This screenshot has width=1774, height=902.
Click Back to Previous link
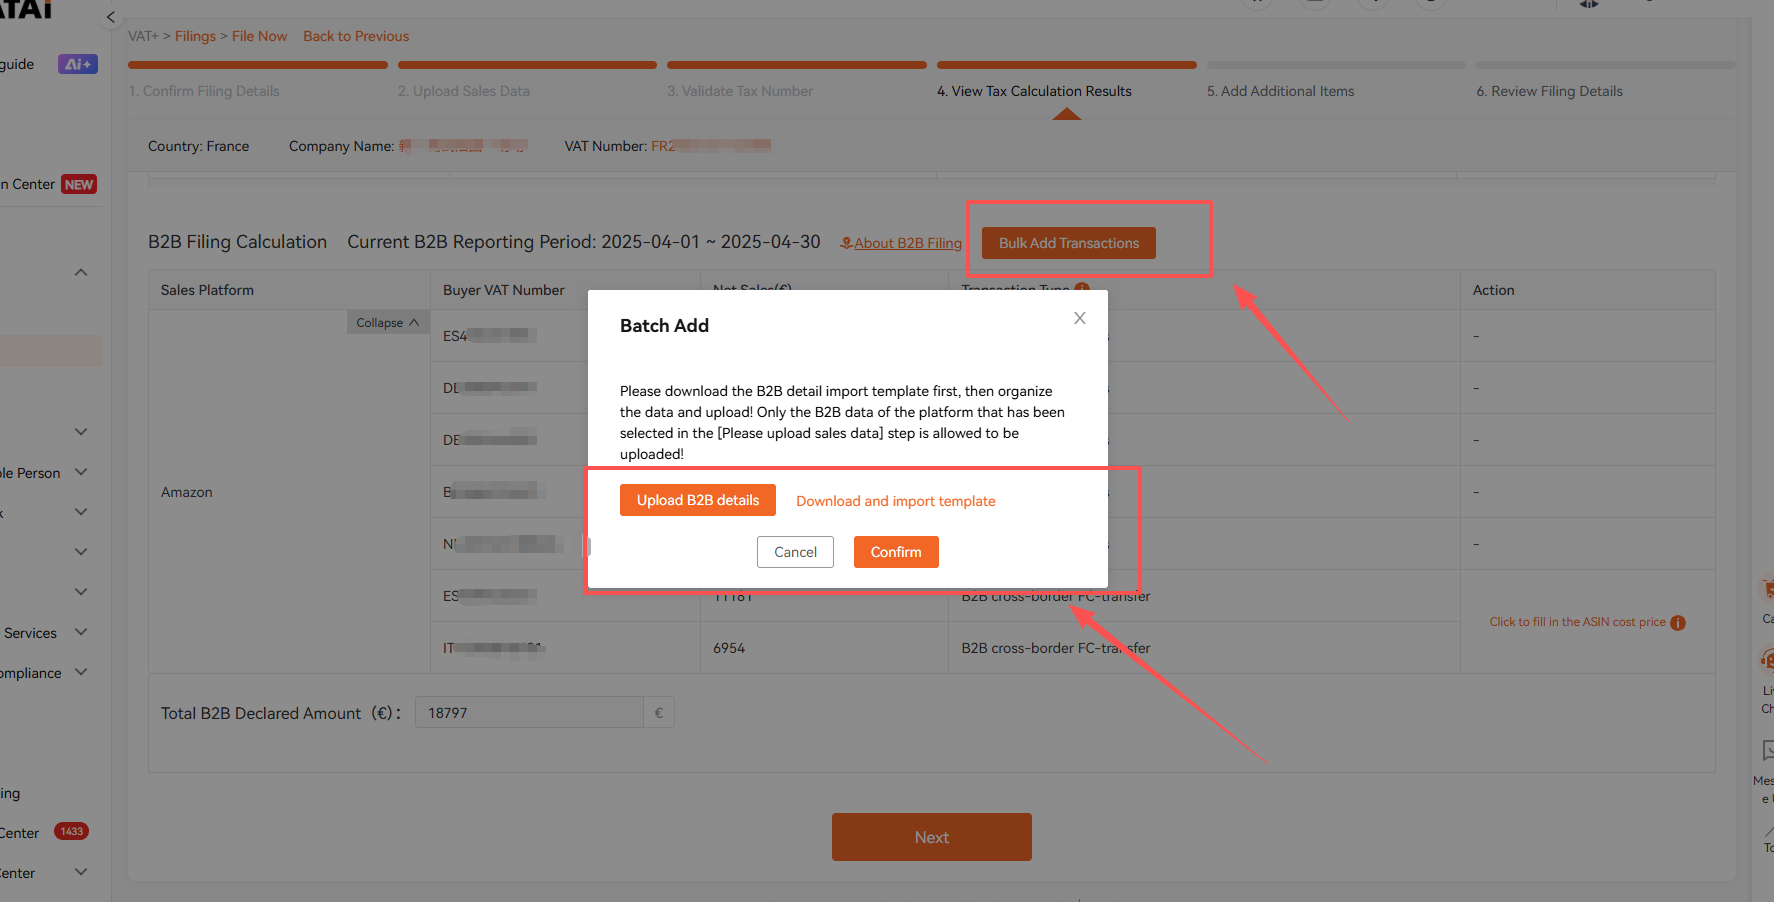point(356,36)
